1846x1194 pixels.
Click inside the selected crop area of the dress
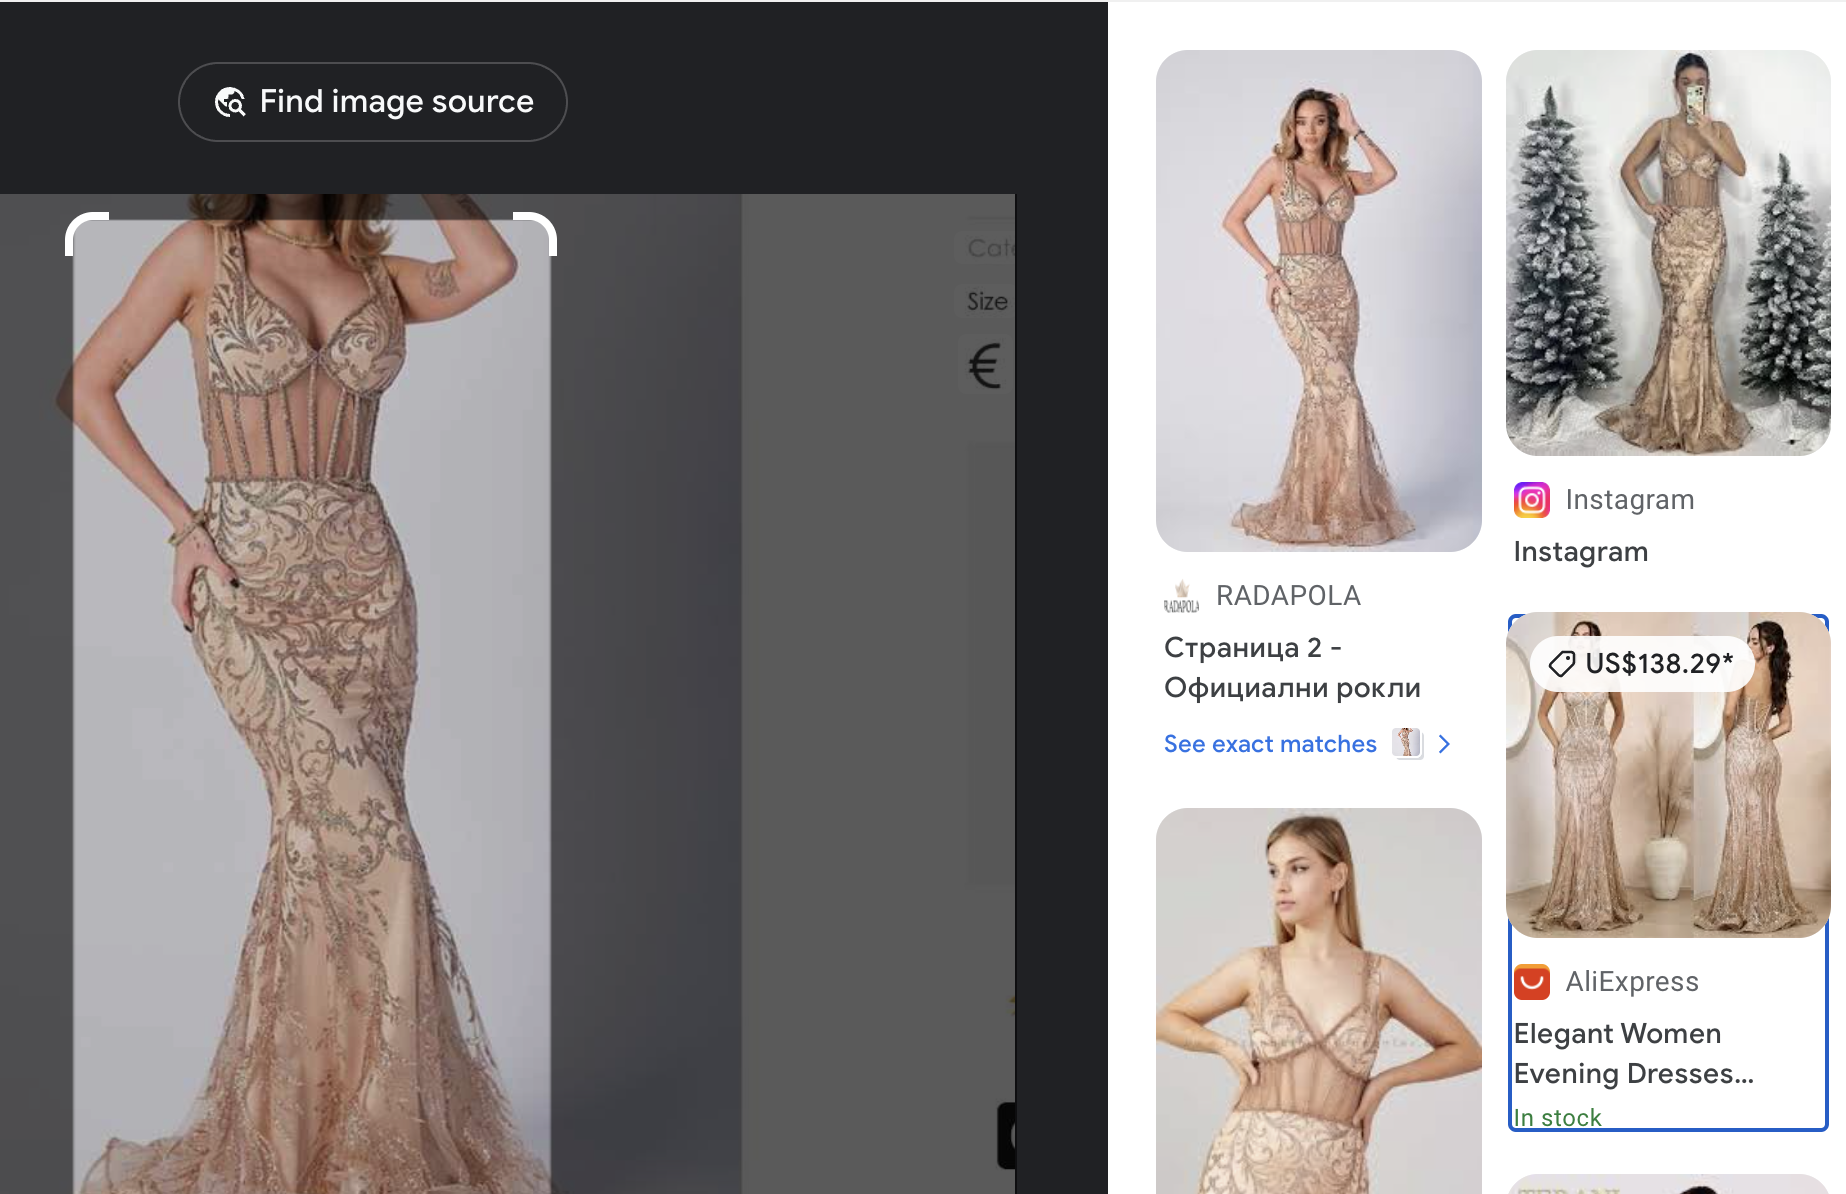click(x=311, y=700)
